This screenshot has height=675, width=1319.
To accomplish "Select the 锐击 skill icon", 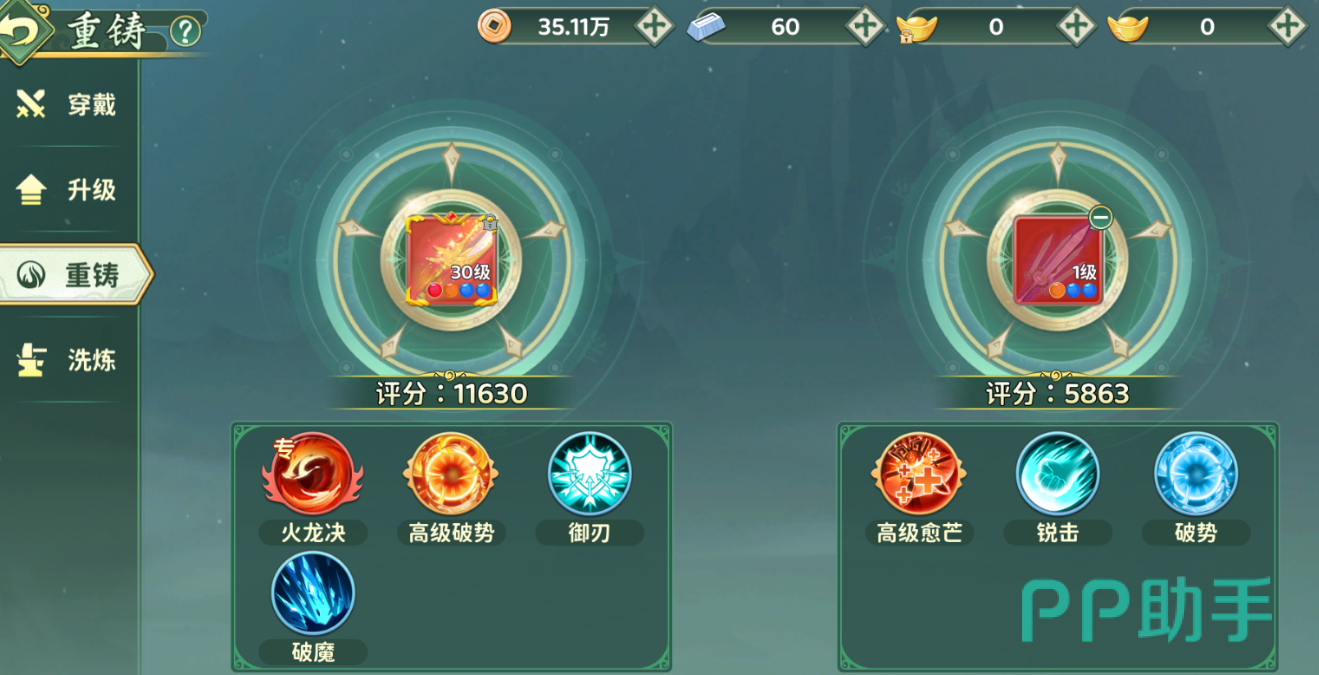I will [x=1057, y=474].
